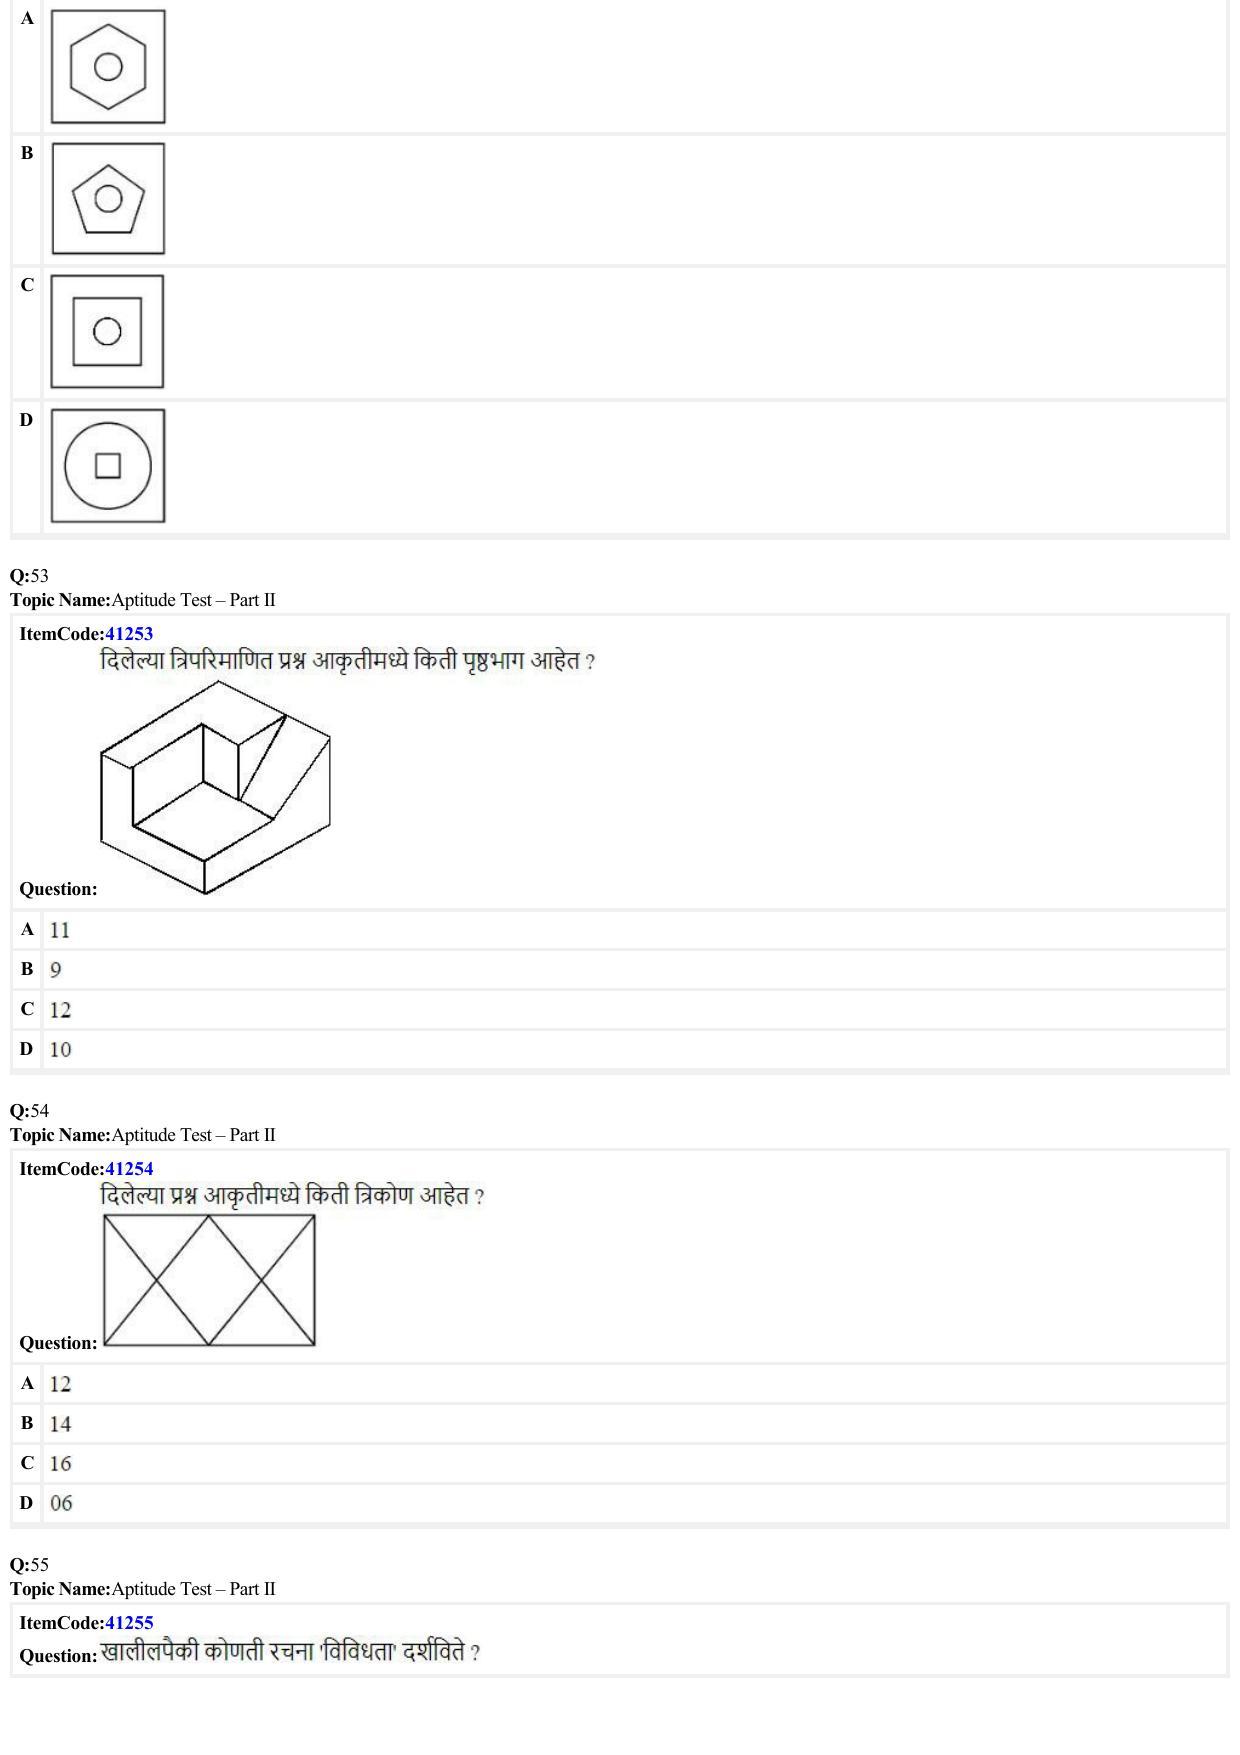This screenshot has height=1755, width=1240.
Task: Open ItemCode 41253 link
Action: click(x=129, y=634)
